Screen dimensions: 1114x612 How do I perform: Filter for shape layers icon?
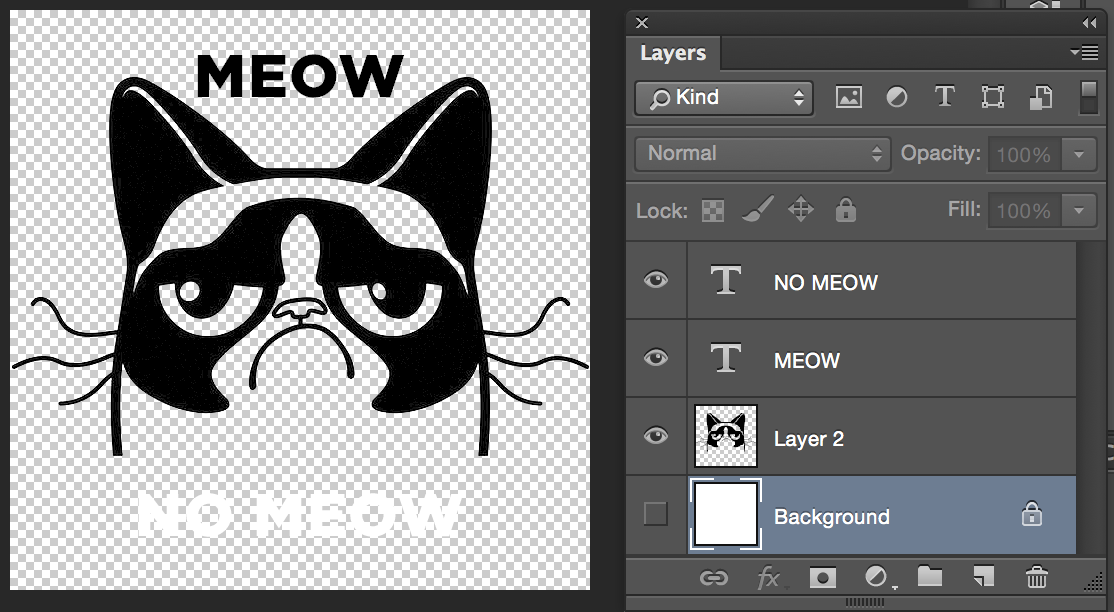click(993, 97)
